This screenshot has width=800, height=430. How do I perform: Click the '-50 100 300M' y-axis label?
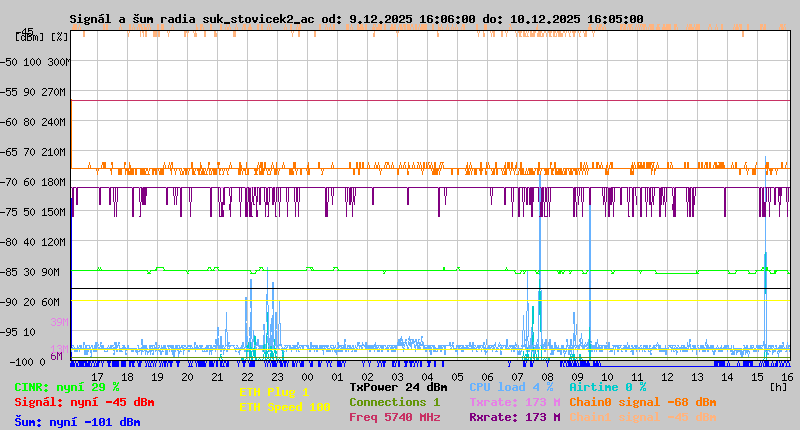(x=35, y=62)
